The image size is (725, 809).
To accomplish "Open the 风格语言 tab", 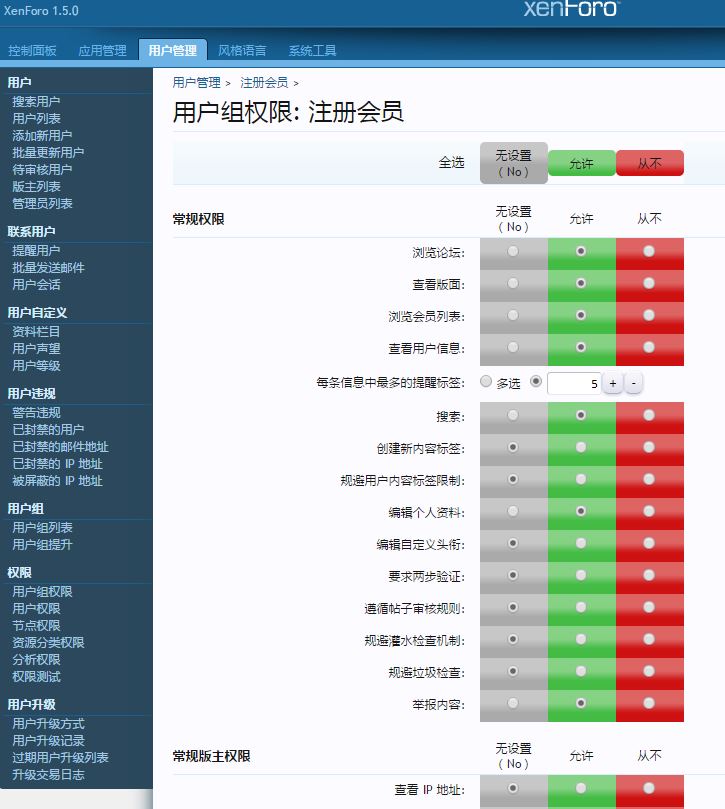I will (242, 51).
